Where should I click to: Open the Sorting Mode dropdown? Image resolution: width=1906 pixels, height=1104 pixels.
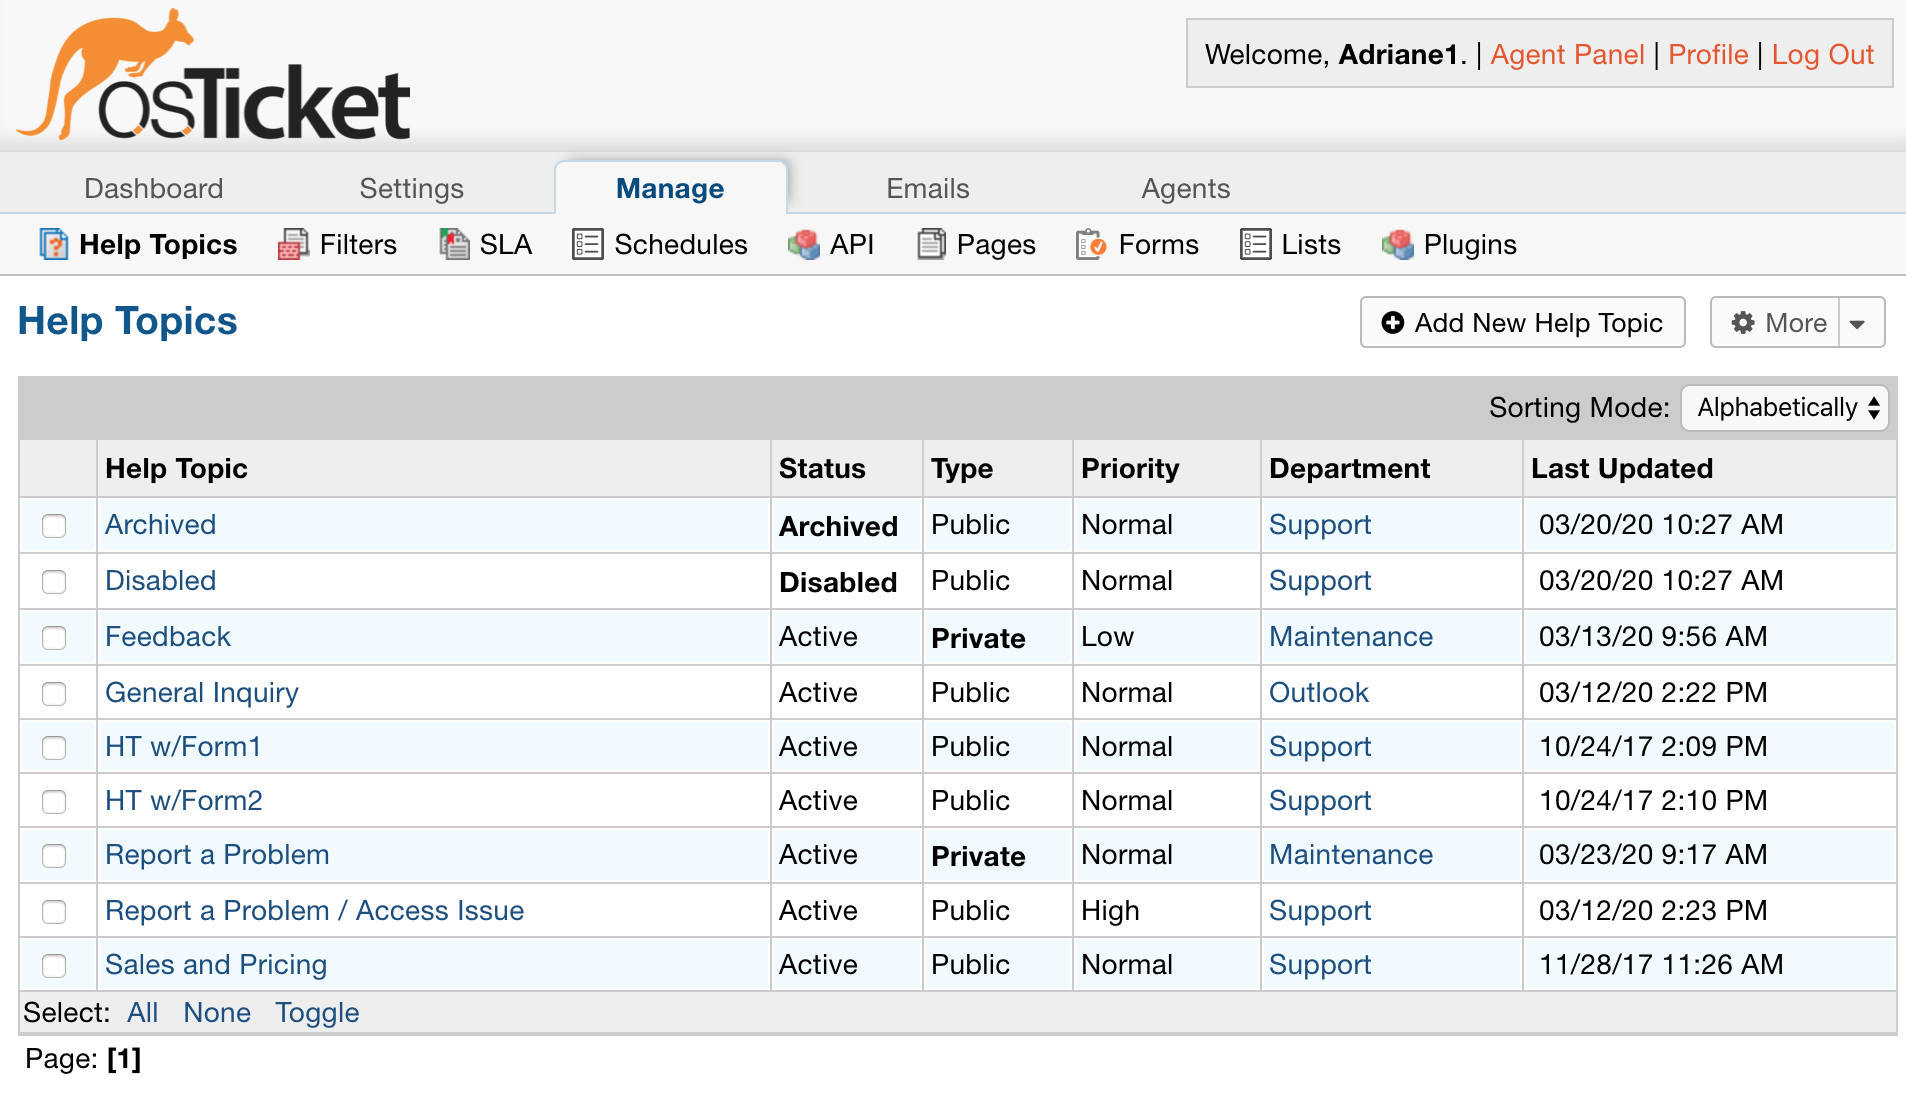[x=1784, y=408]
